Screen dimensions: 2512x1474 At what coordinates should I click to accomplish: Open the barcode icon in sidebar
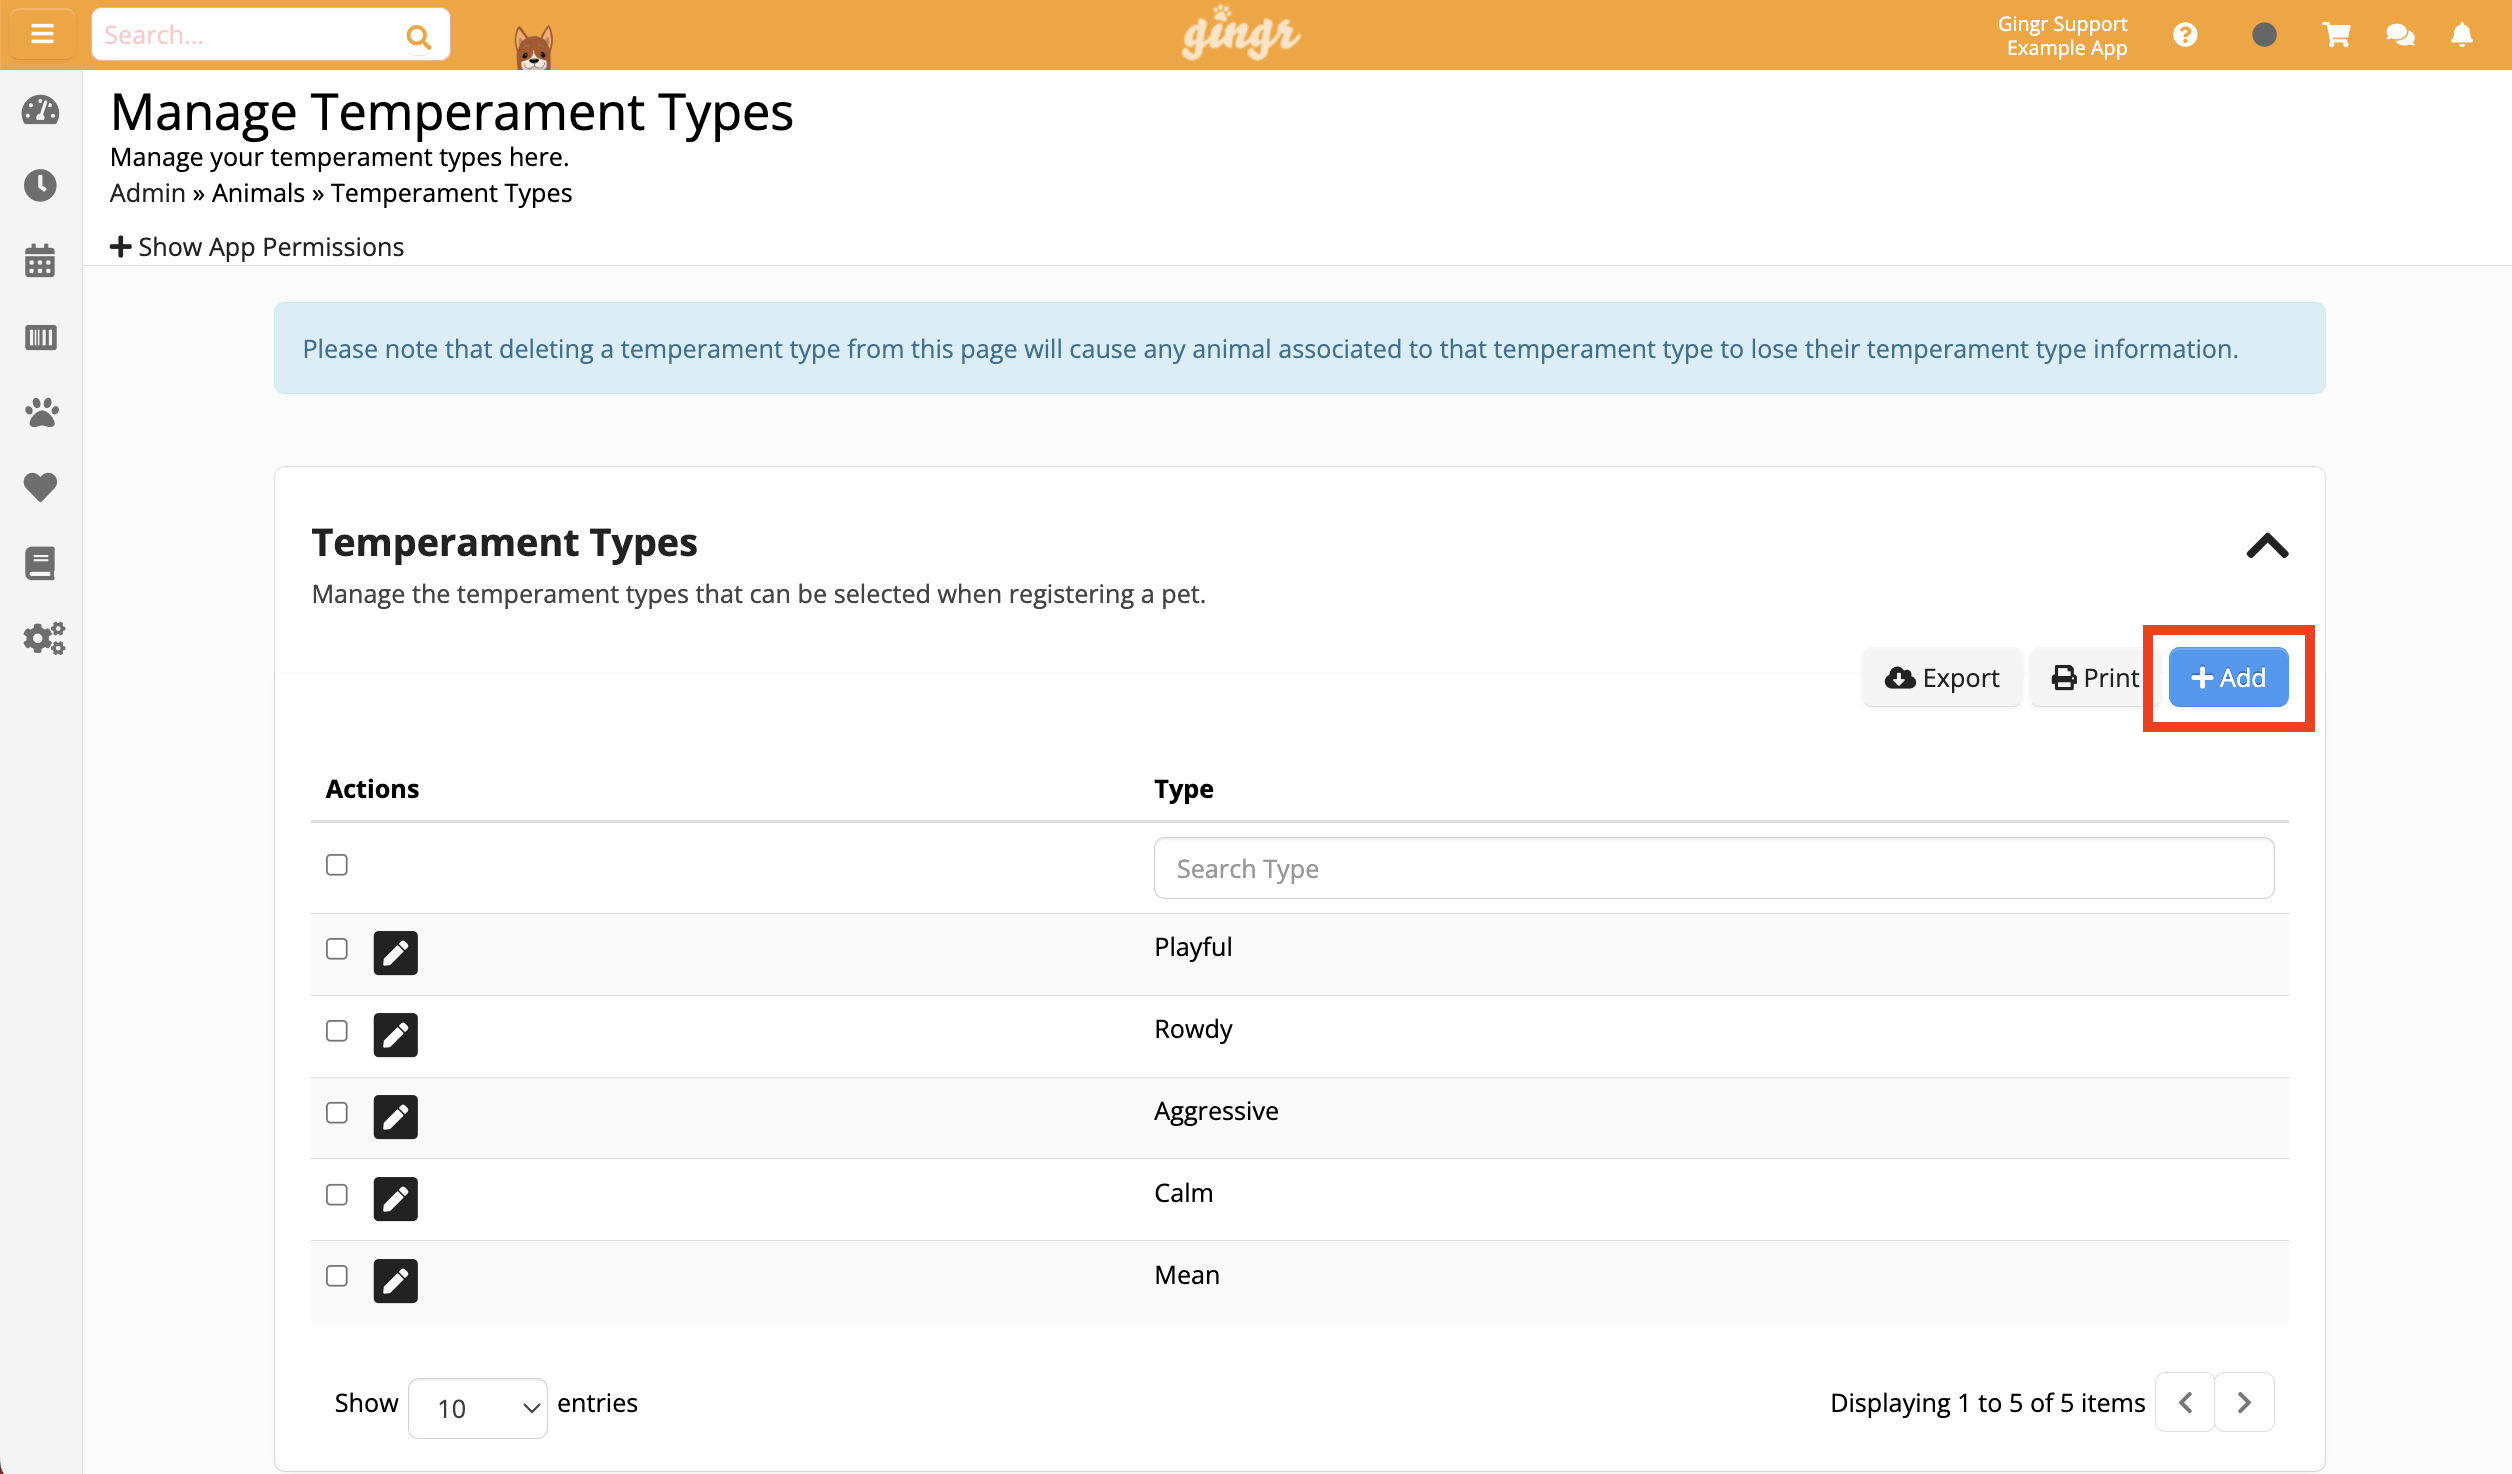pos(41,337)
